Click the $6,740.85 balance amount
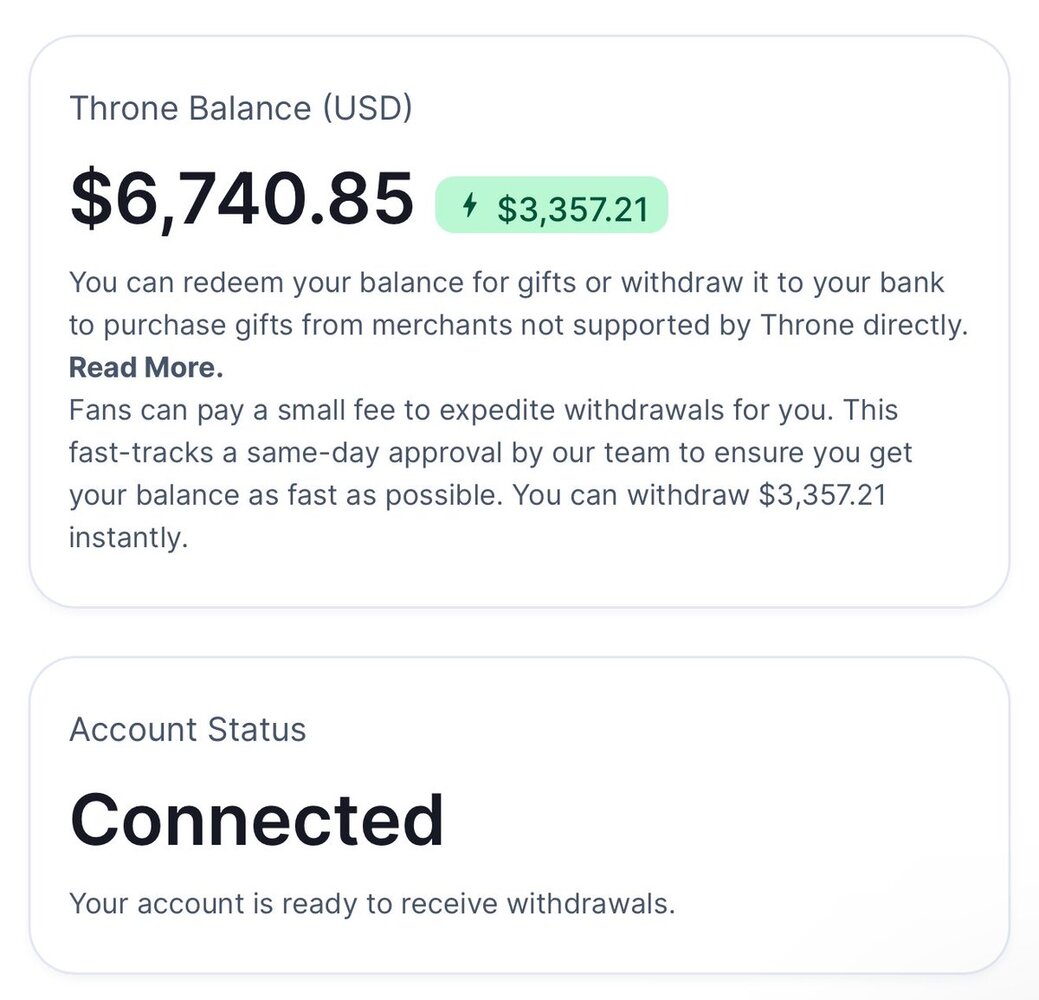This screenshot has height=1000, width=1039. tap(241, 199)
